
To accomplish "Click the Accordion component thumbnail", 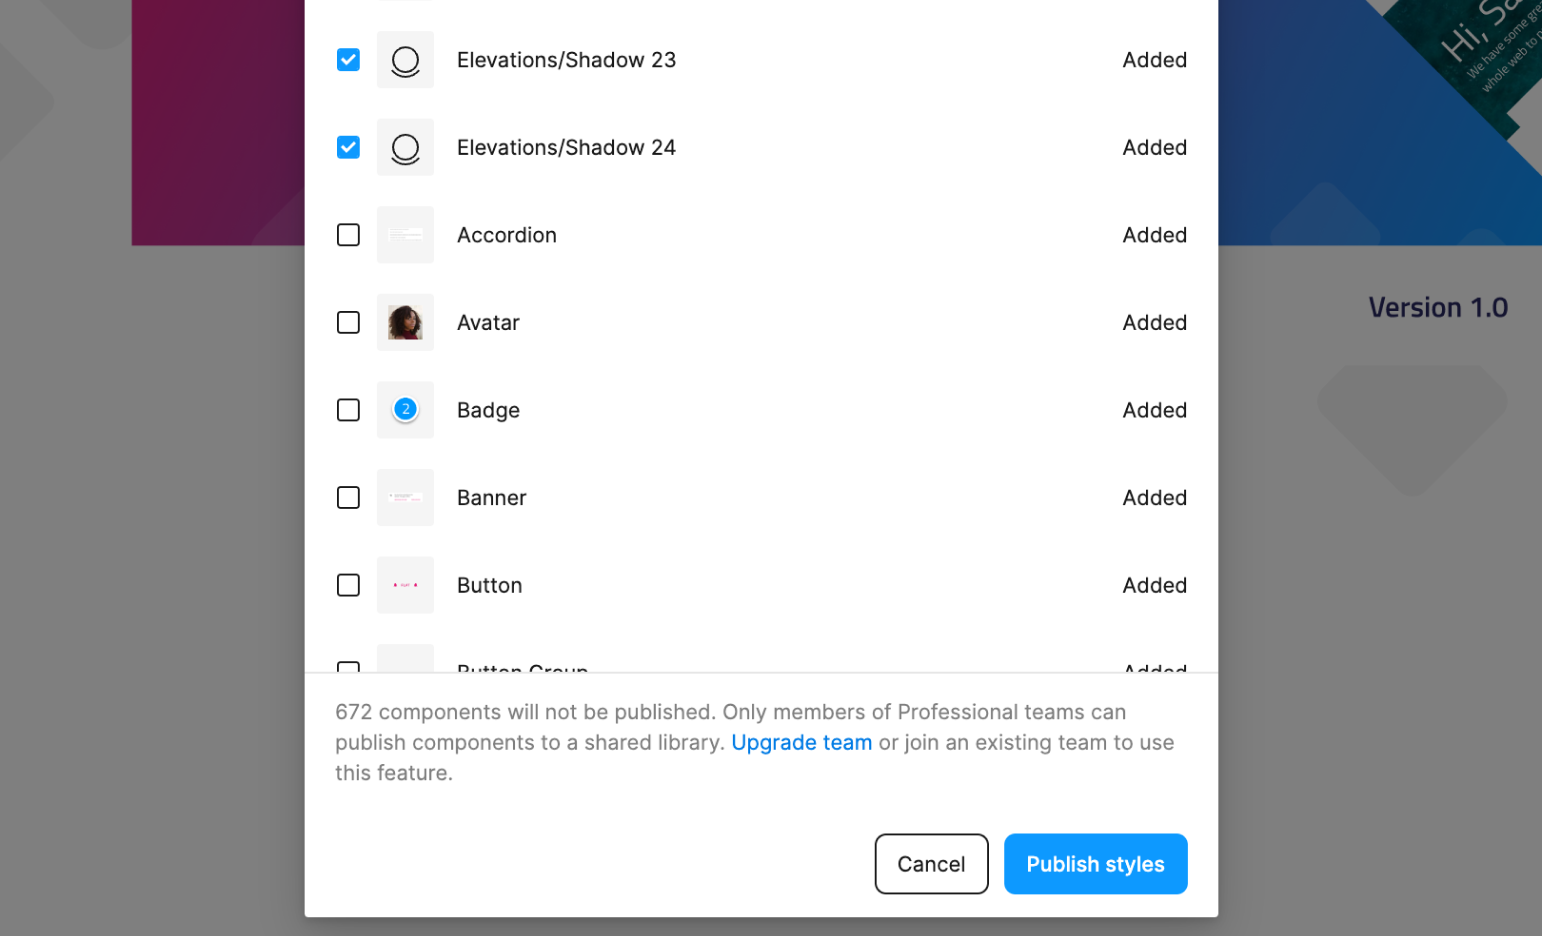I will pyautogui.click(x=405, y=235).
